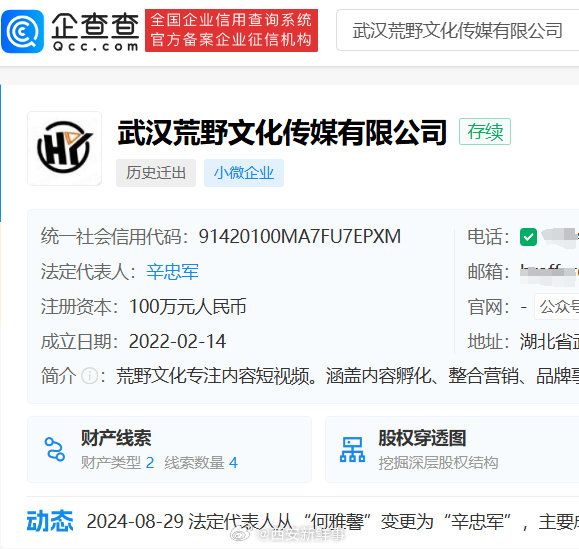Open the HY company logo thumbnail
This screenshot has height=549, width=579.
[65, 148]
